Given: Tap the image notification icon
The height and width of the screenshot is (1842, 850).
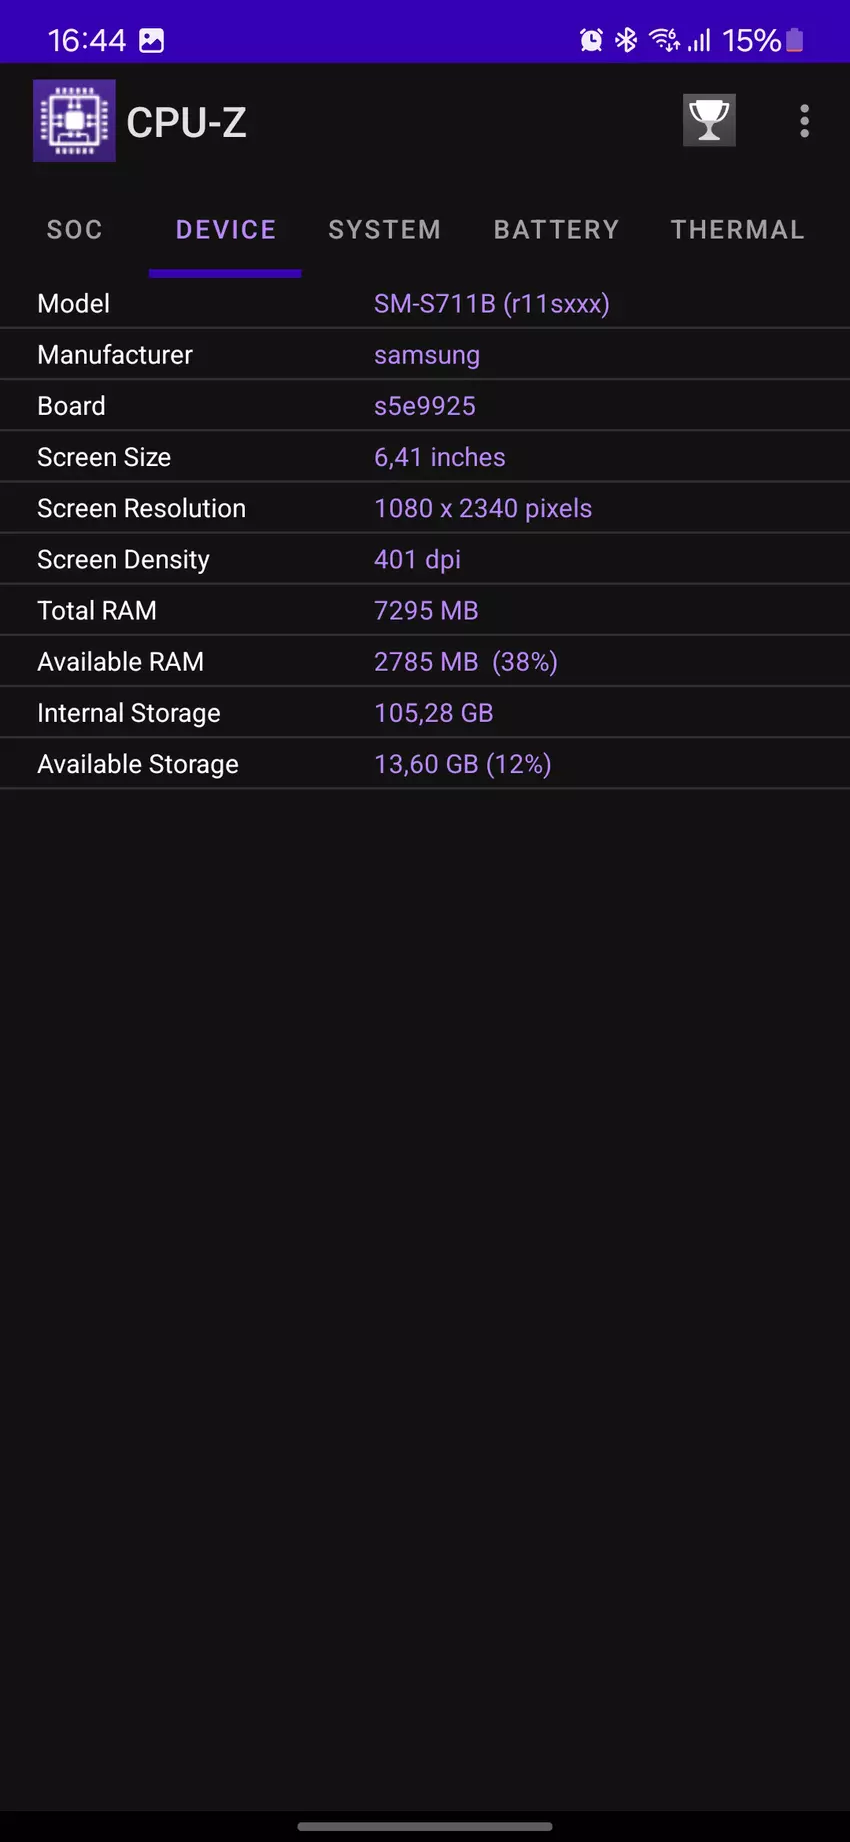Looking at the screenshot, I should pyautogui.click(x=151, y=40).
